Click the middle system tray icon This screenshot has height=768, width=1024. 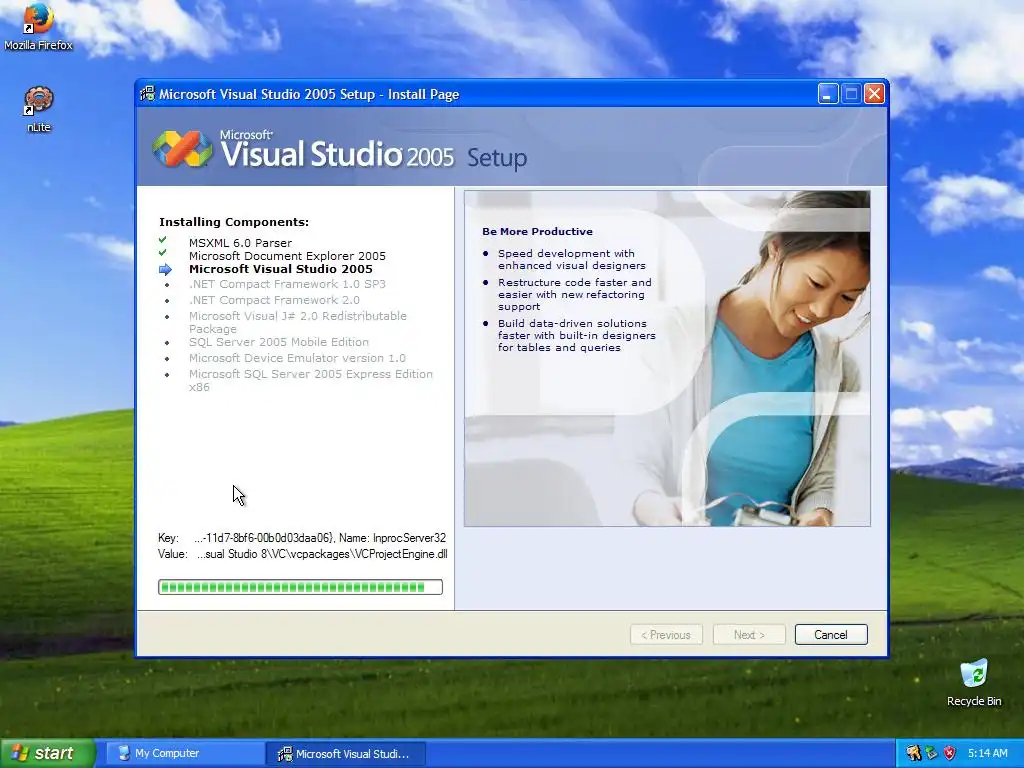[x=931, y=753]
